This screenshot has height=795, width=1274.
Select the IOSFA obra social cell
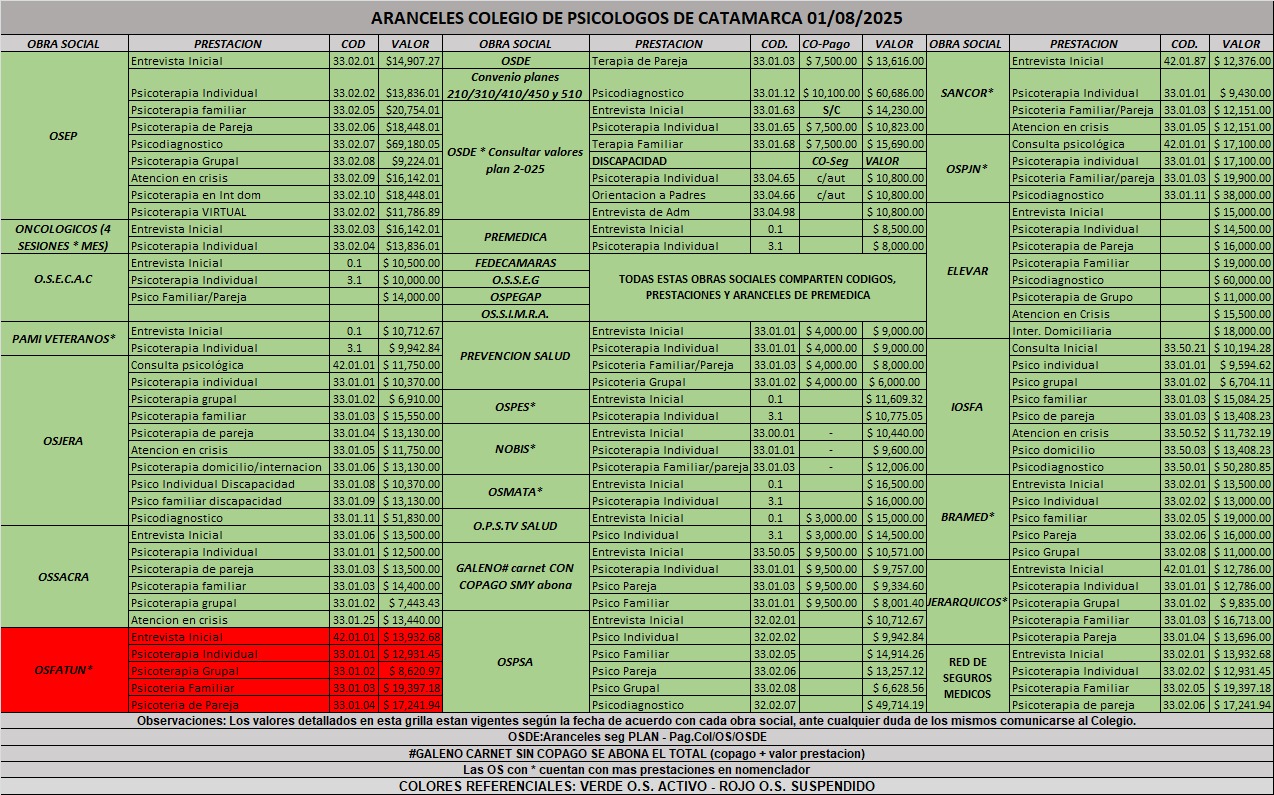click(967, 408)
